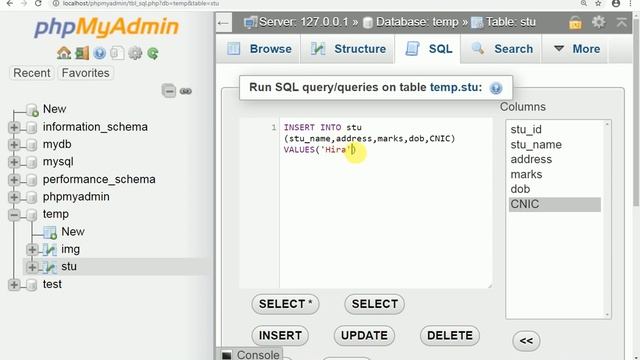The width and height of the screenshot is (640, 360).
Task: Click the log out door icon
Action: tap(82, 53)
